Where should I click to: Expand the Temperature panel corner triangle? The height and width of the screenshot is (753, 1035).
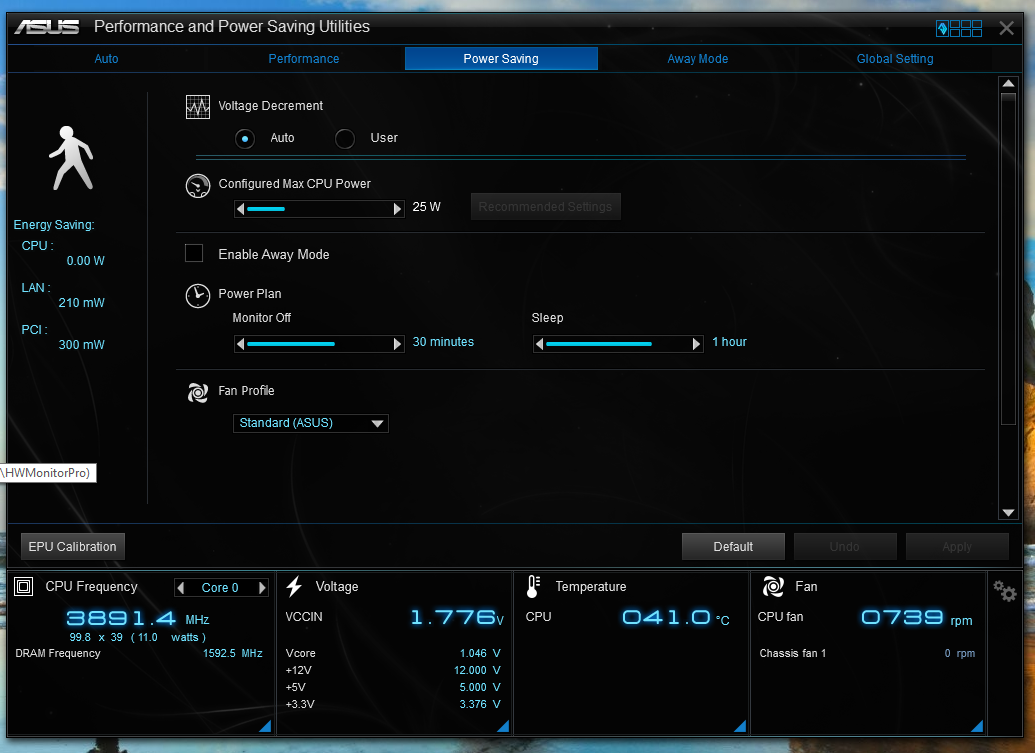pos(740,726)
